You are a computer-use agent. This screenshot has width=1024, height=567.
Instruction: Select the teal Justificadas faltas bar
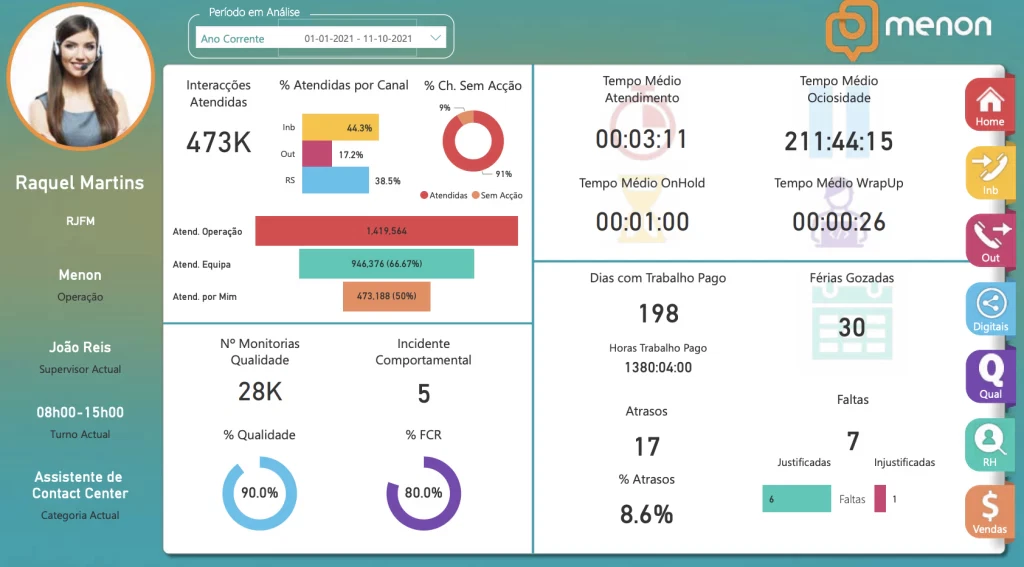[796, 499]
